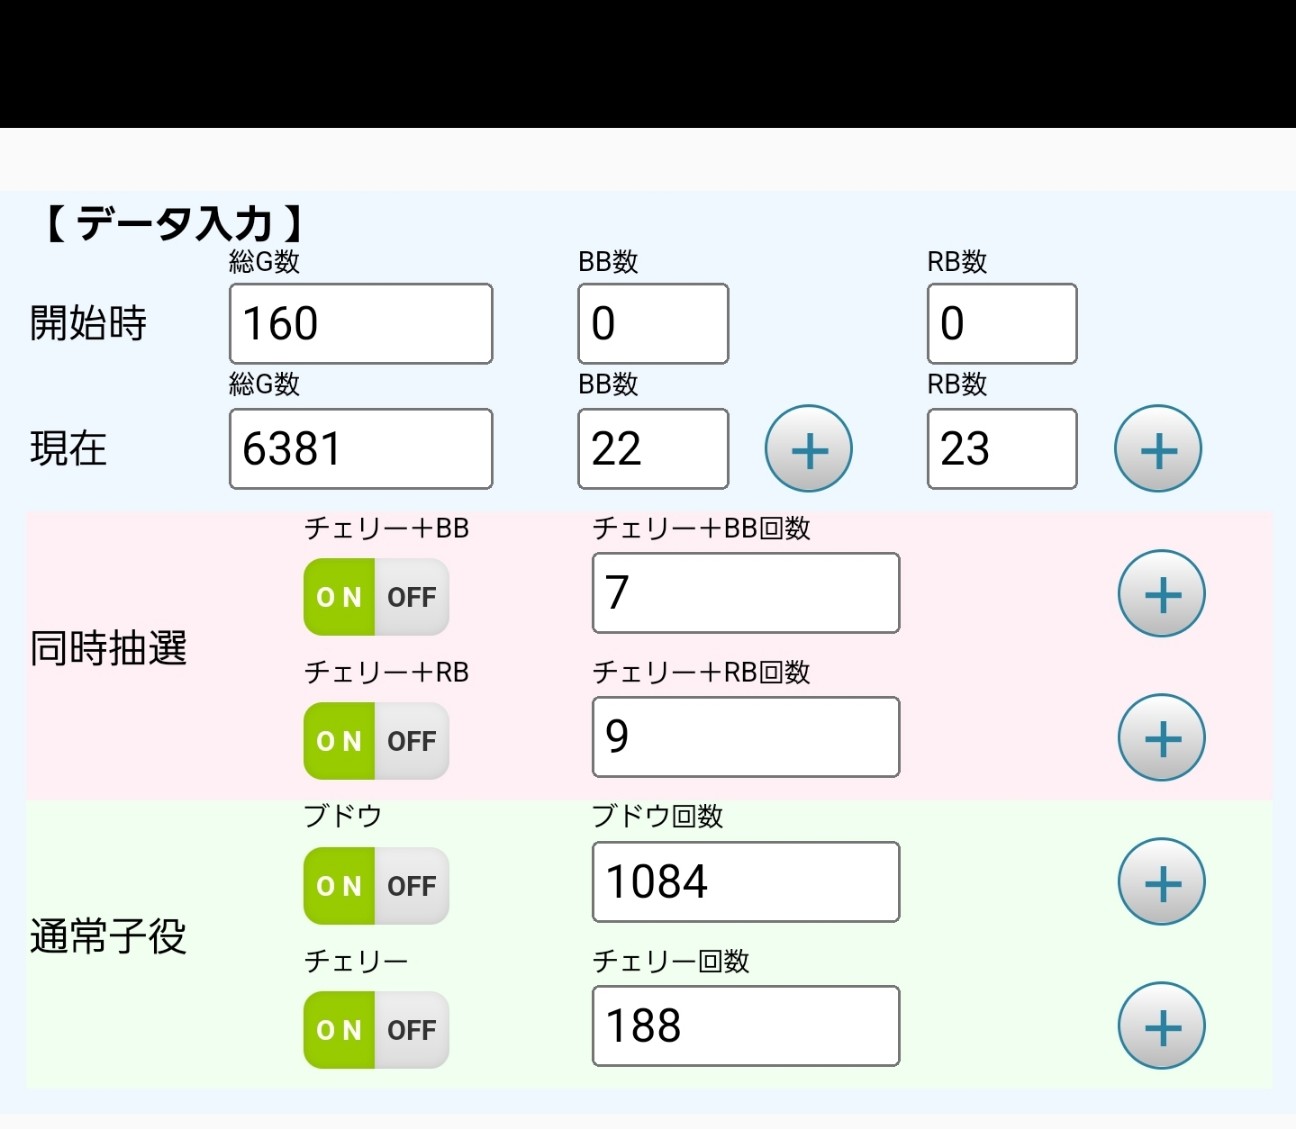Disable the チェリー toggle

(x=412, y=1029)
